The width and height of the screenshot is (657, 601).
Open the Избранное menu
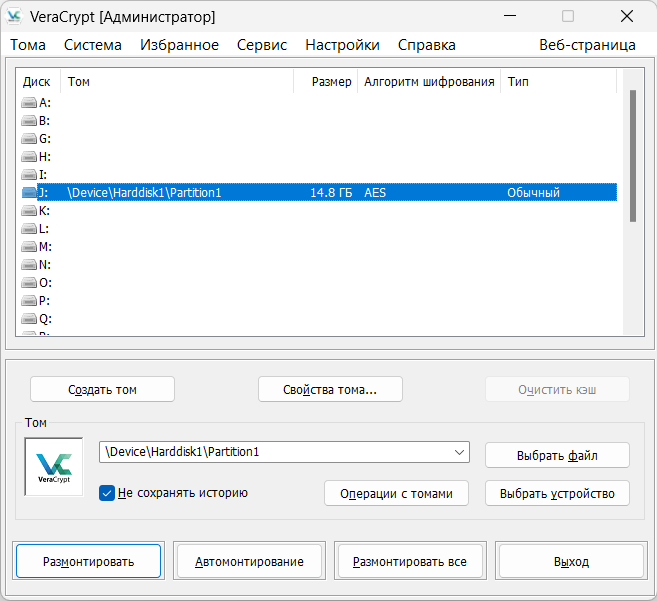click(179, 45)
